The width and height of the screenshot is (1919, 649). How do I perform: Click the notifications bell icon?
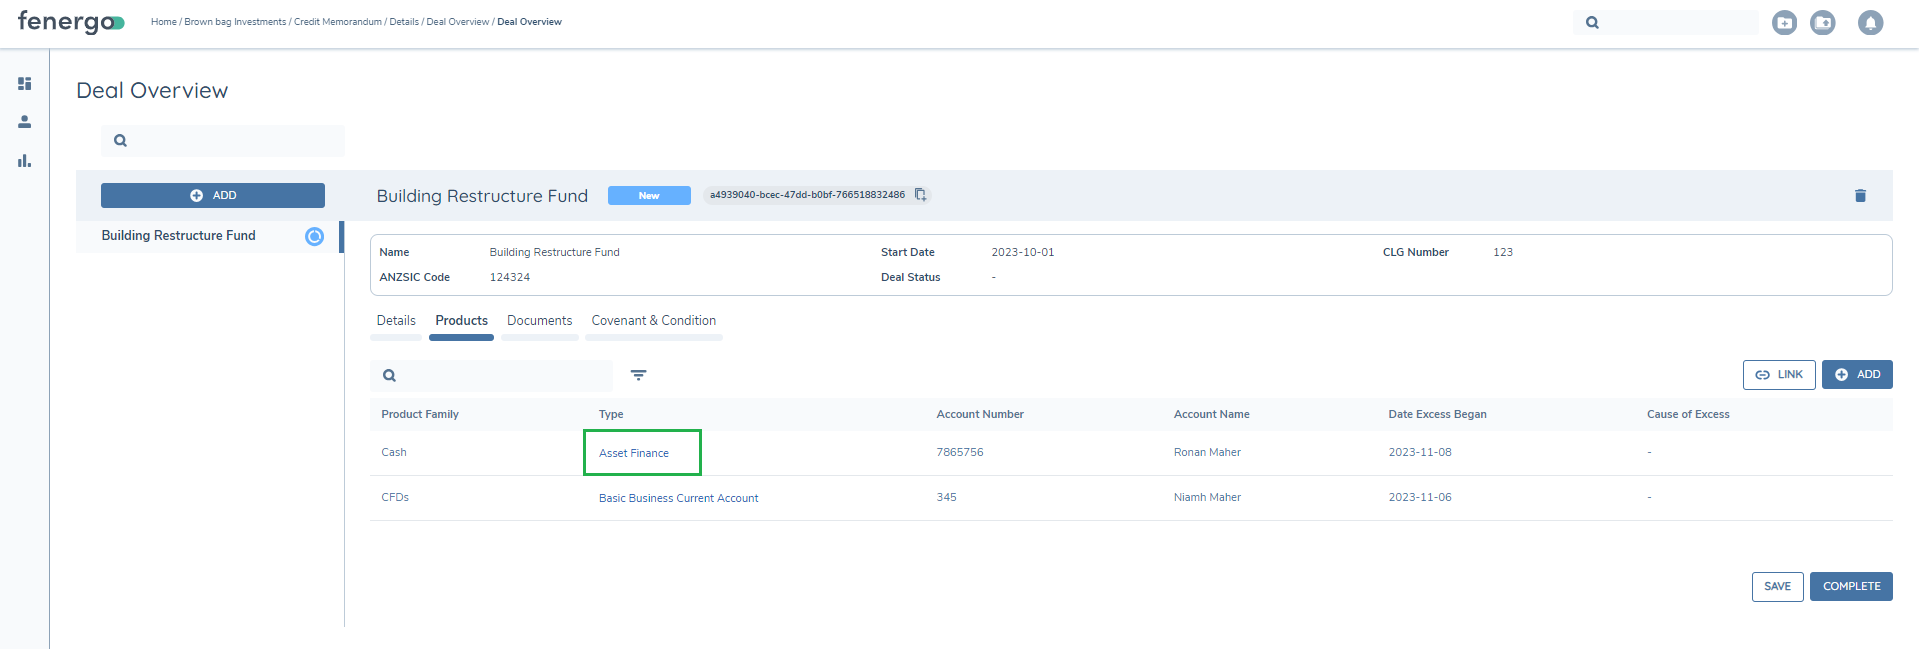(x=1870, y=22)
